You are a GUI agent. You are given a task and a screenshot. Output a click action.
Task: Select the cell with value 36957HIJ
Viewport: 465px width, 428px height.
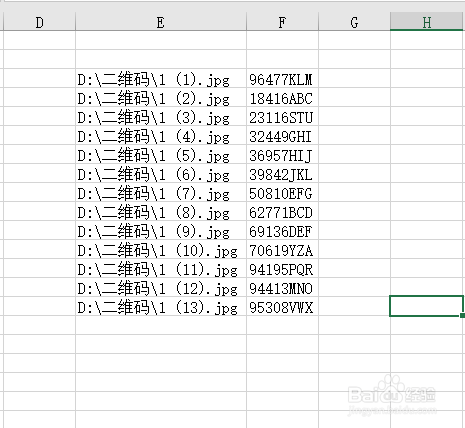[282, 154]
